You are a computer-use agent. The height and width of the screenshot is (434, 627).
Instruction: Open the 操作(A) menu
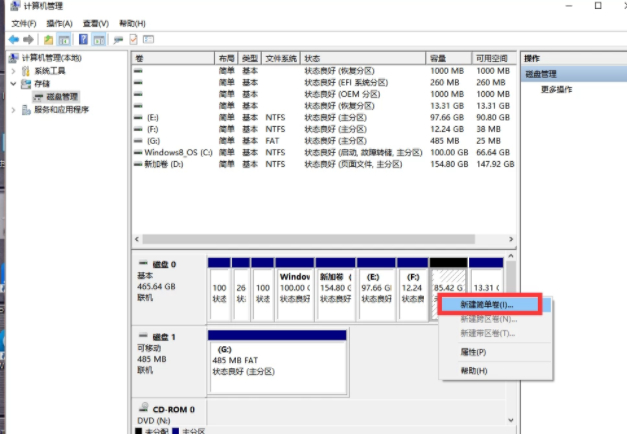[59, 24]
